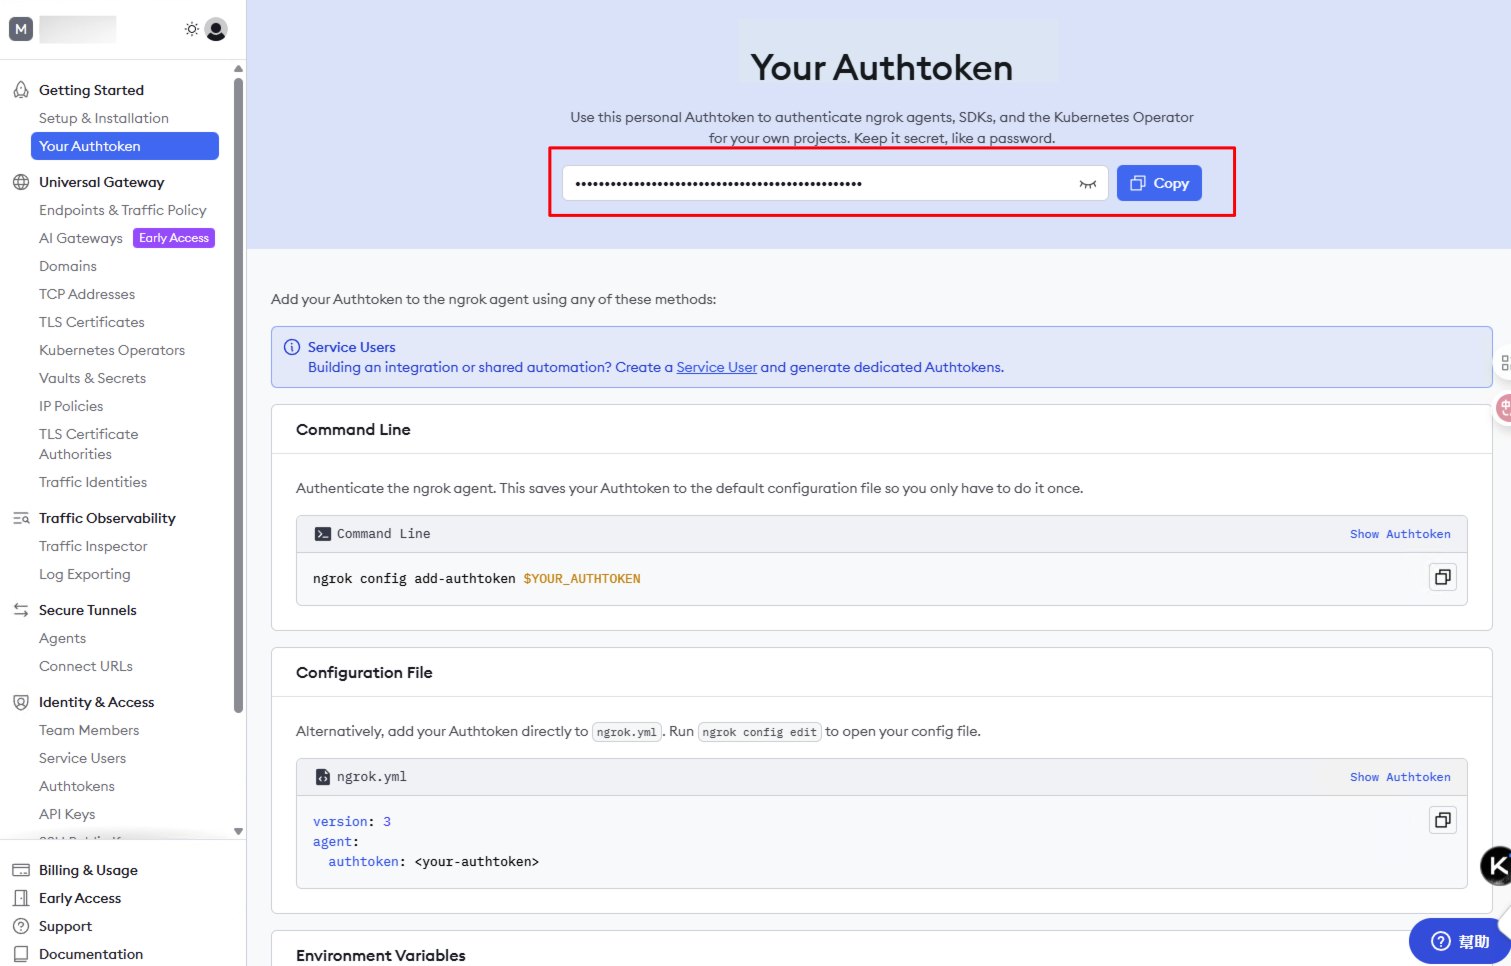Copy the ngrok config add-authtoken command
1511x966 pixels.
click(1443, 577)
